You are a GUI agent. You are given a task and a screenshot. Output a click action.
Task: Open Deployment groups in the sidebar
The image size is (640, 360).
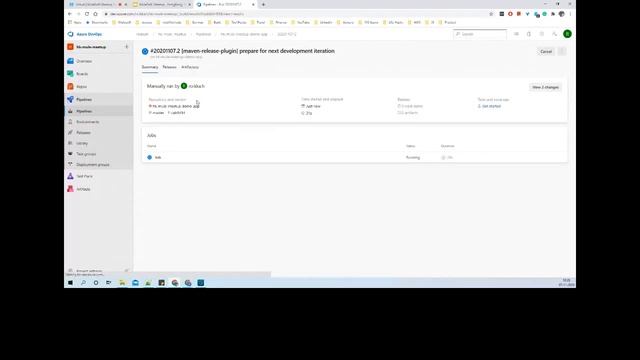(92, 164)
